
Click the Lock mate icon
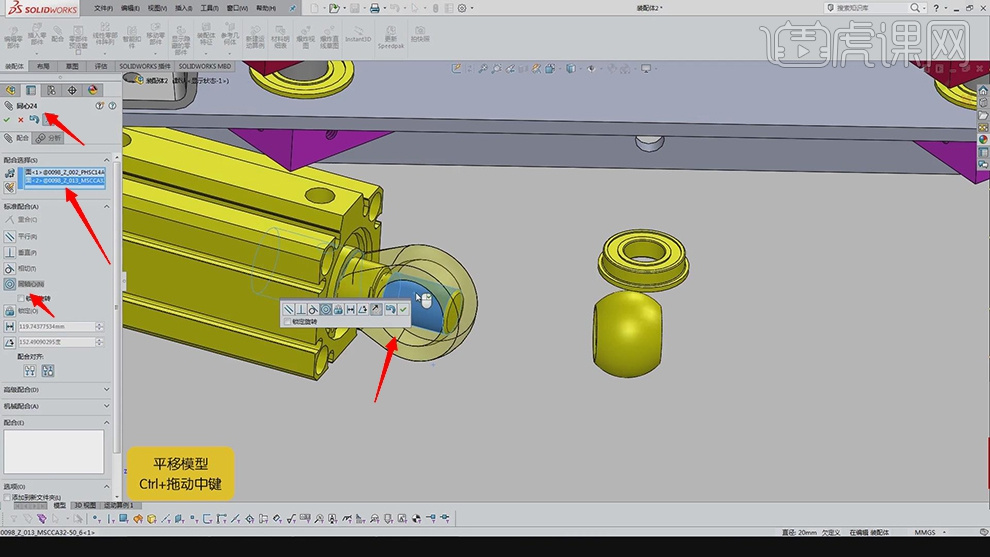pos(10,310)
